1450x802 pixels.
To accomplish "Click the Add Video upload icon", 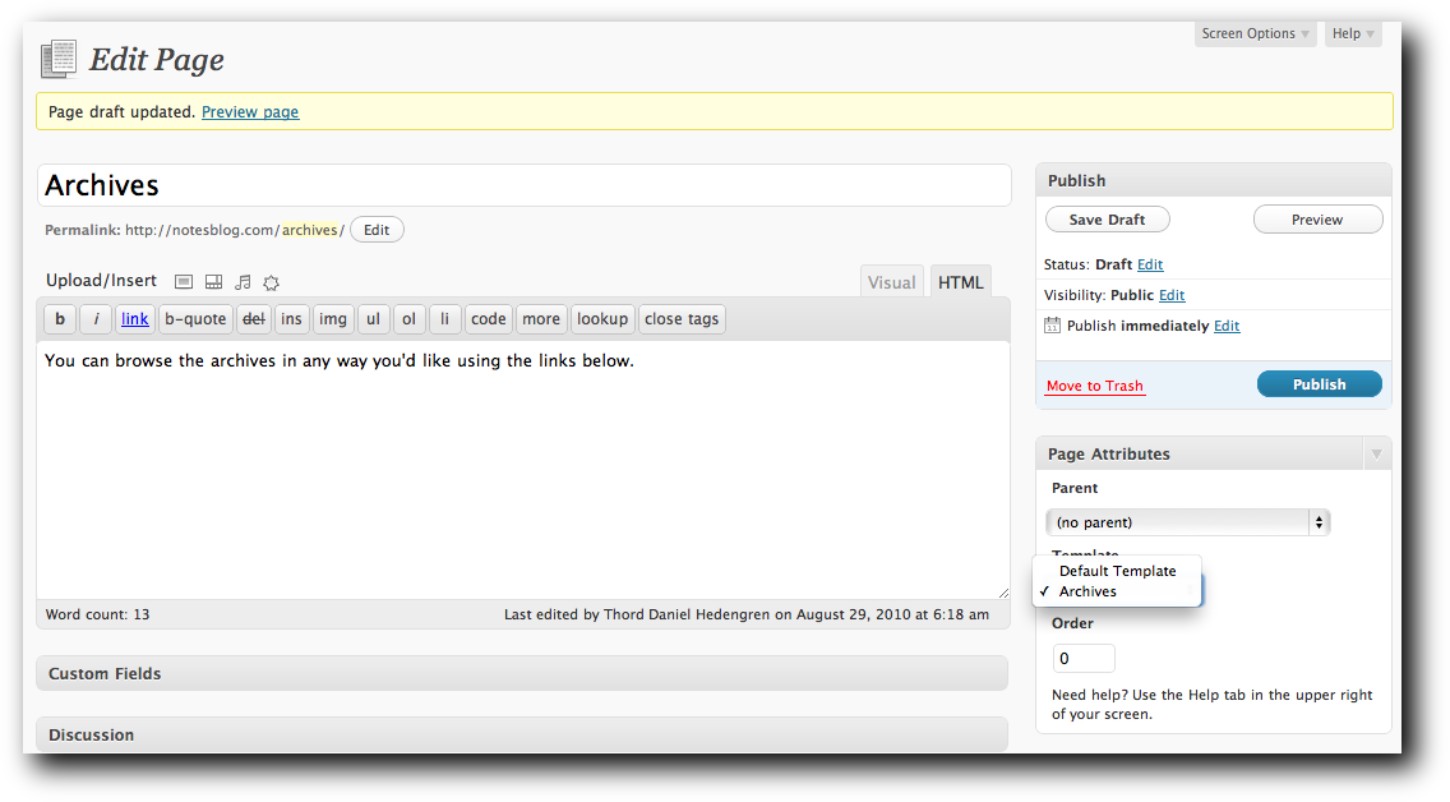I will coord(213,283).
